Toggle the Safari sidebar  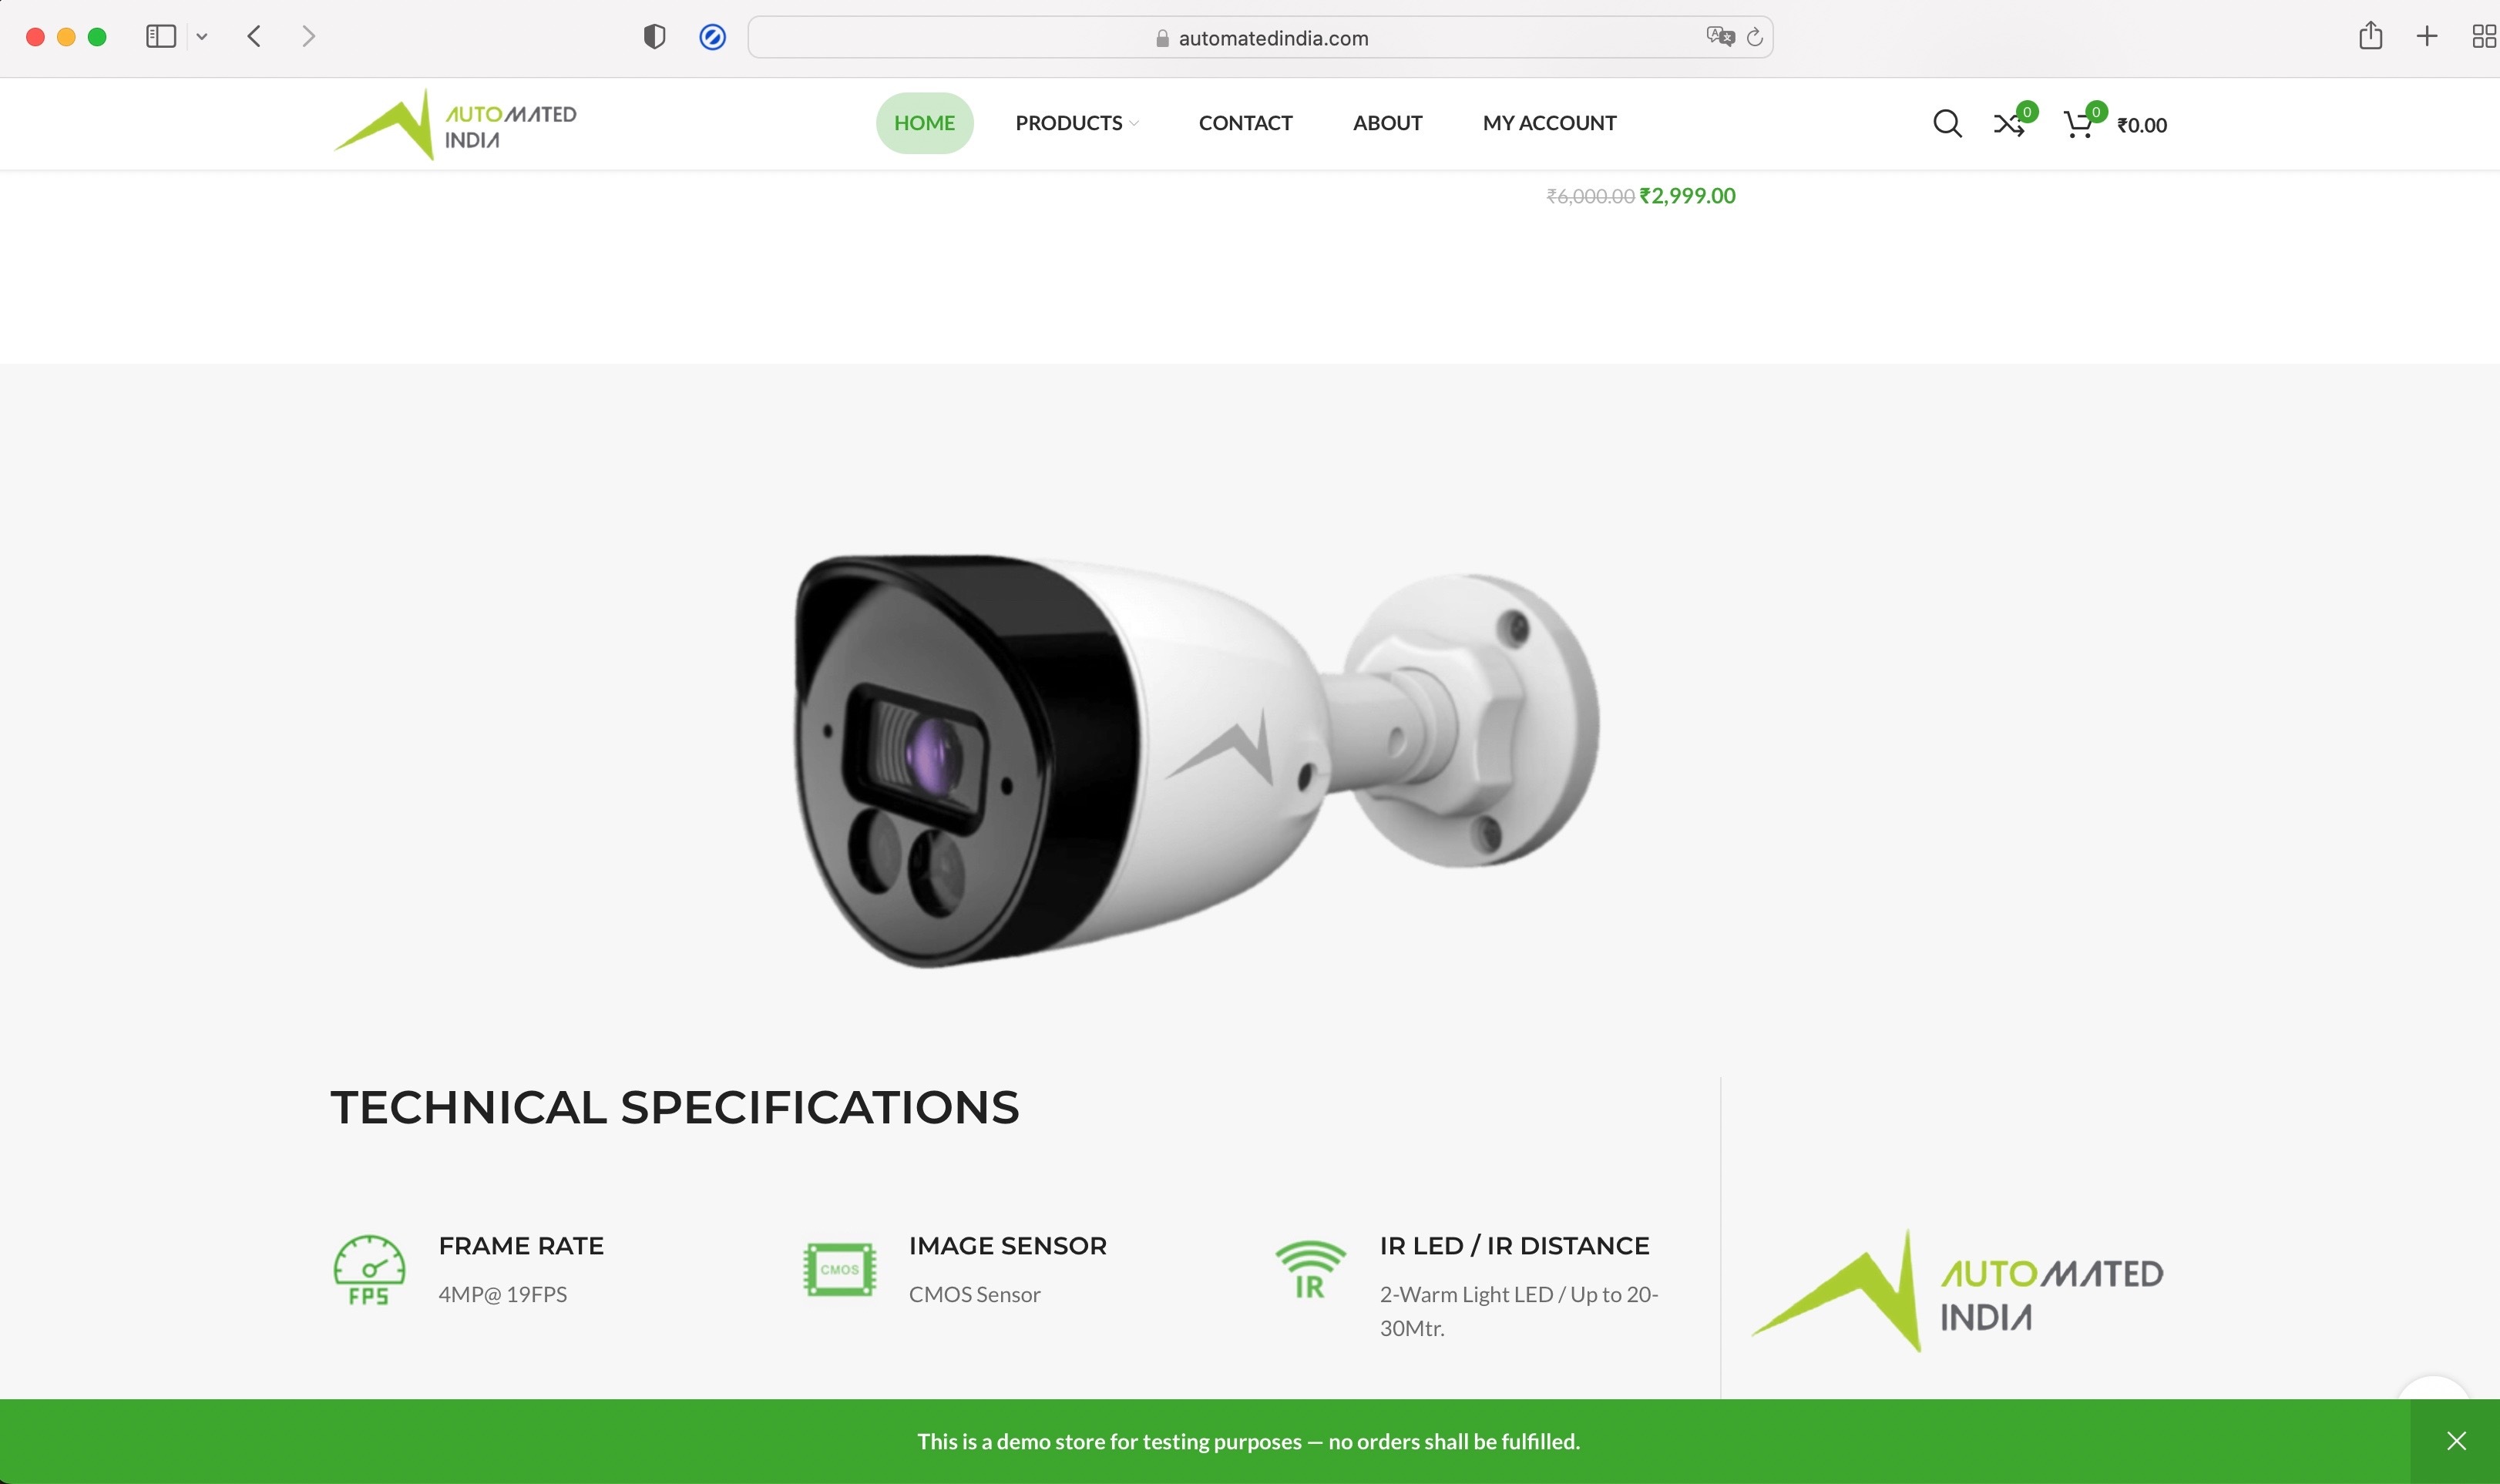tap(161, 37)
